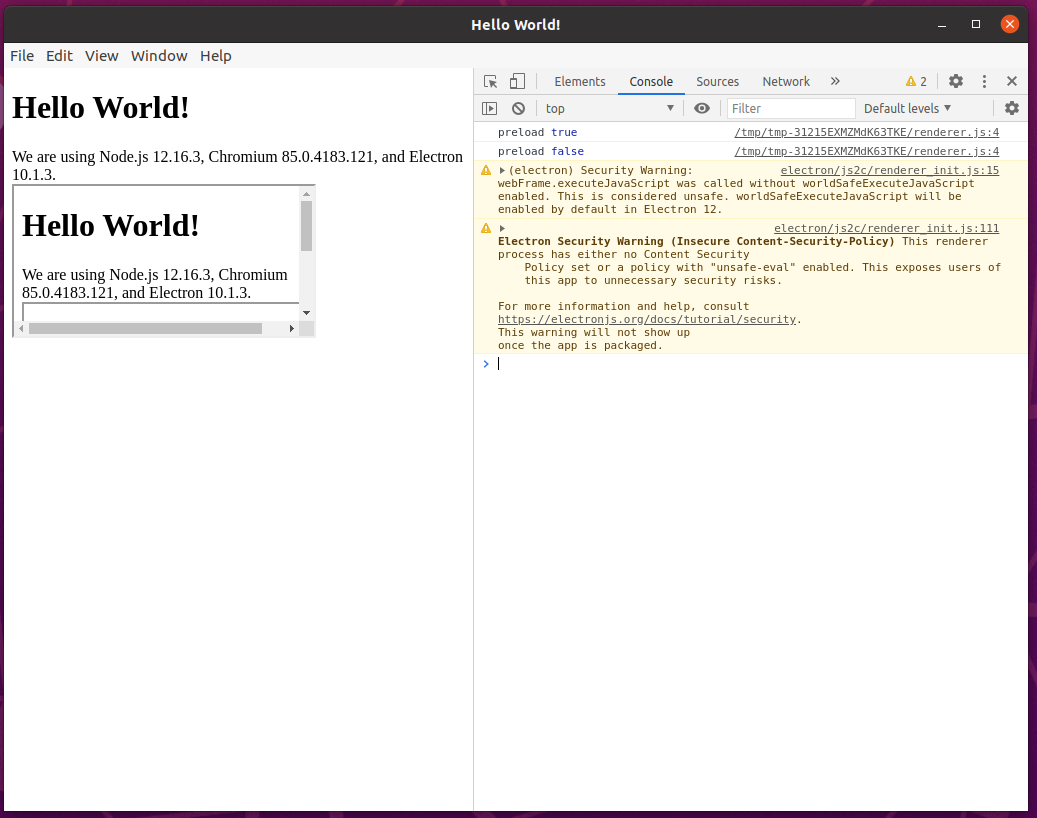Open the Default levels dropdown
Screen dimensions: 1037x818
click(x=905, y=108)
